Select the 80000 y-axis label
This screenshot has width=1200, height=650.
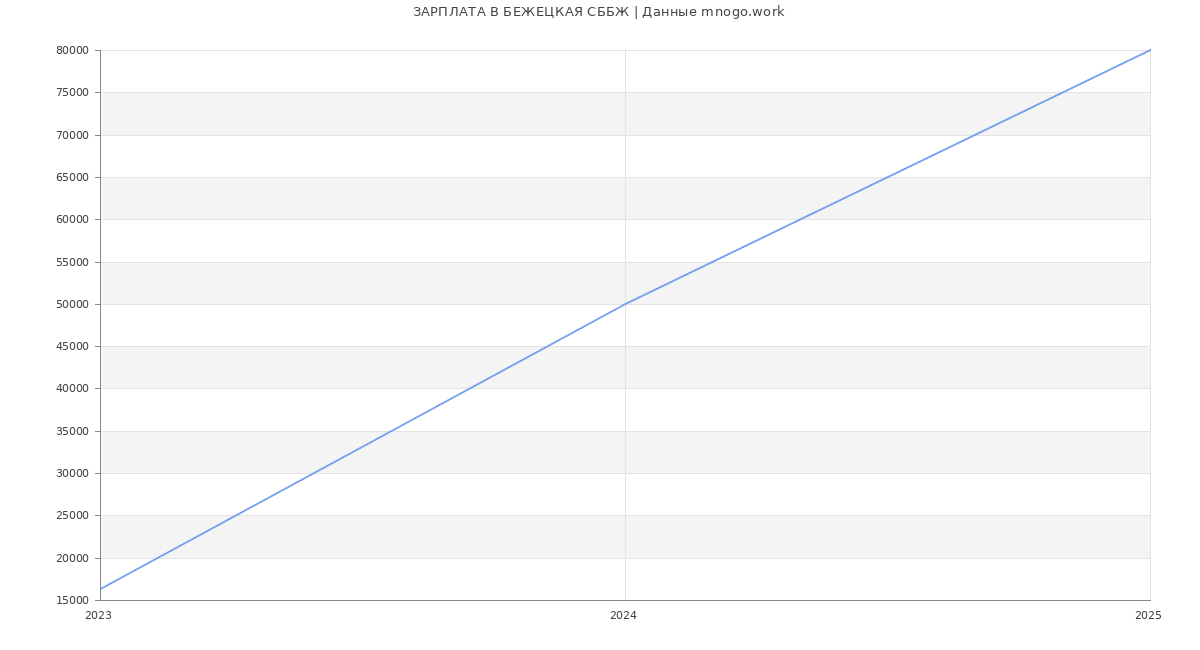pyautogui.click(x=72, y=51)
